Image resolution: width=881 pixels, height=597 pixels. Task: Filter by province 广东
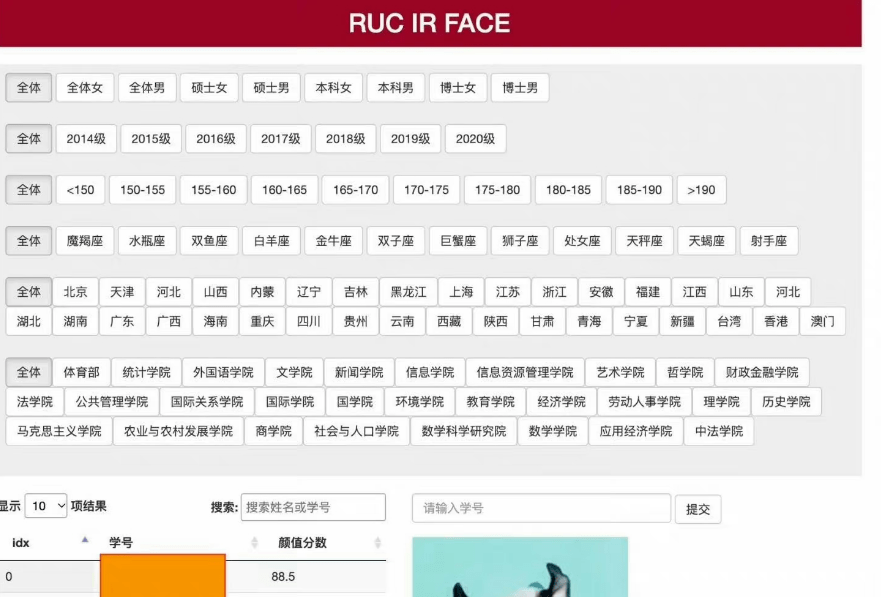[122, 321]
